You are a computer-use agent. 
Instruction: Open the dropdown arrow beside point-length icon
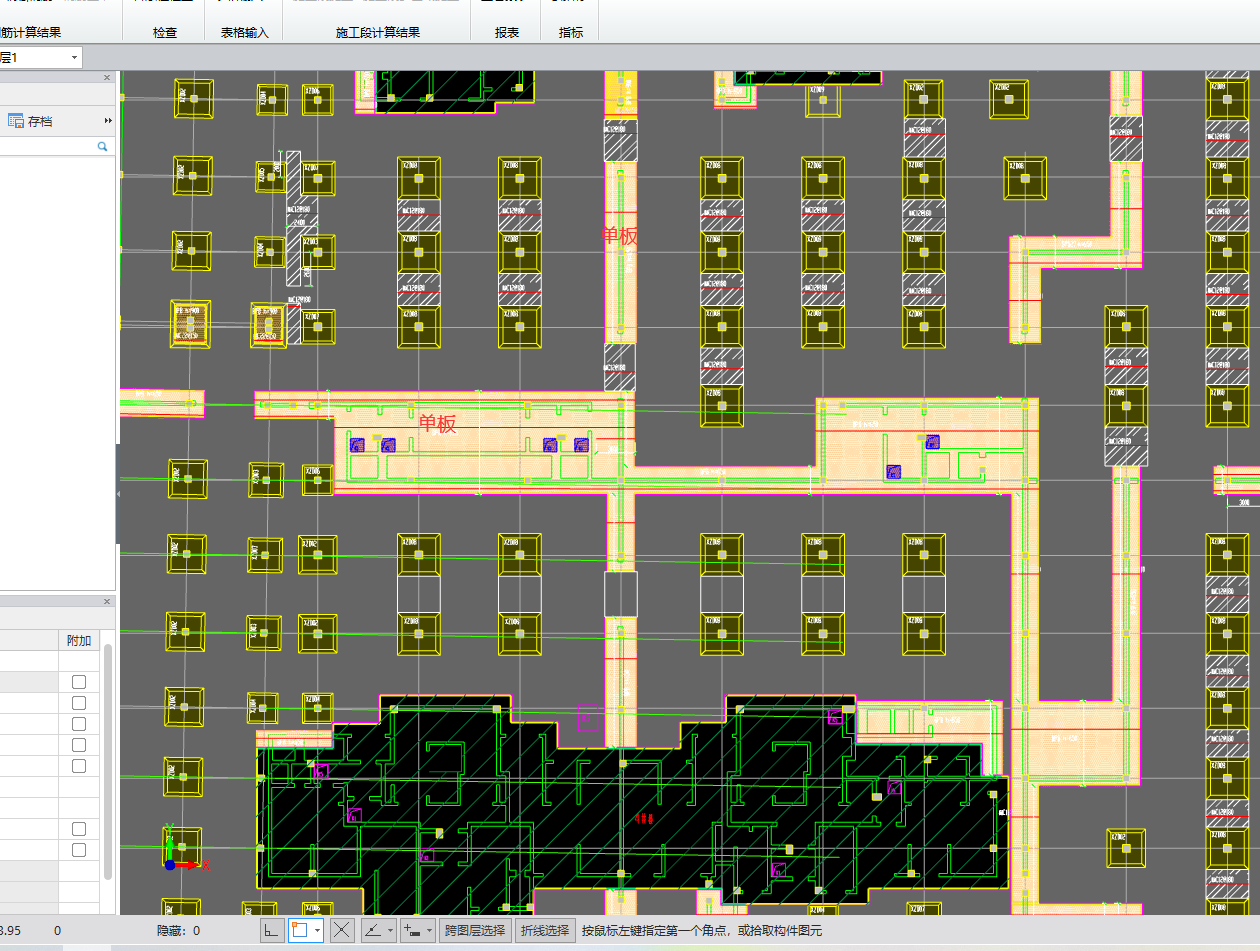pyautogui.click(x=430, y=930)
